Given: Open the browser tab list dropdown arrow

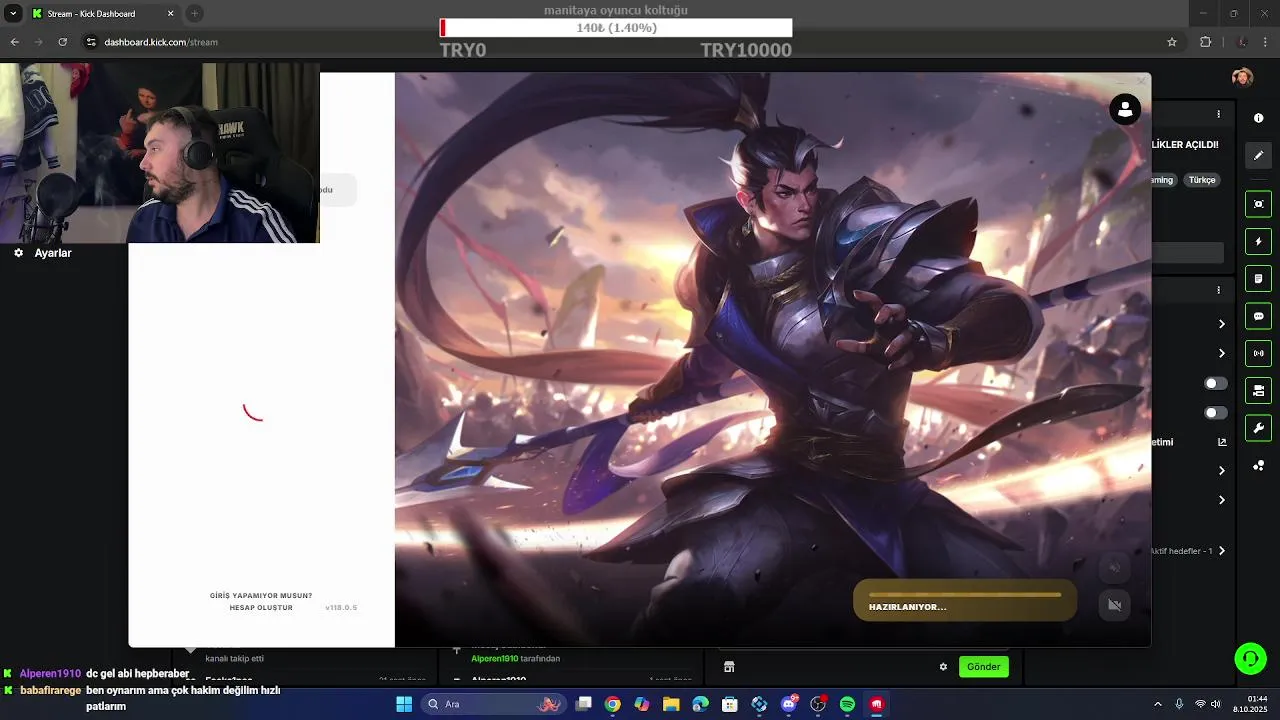Looking at the screenshot, I should pyautogui.click(x=13, y=14).
